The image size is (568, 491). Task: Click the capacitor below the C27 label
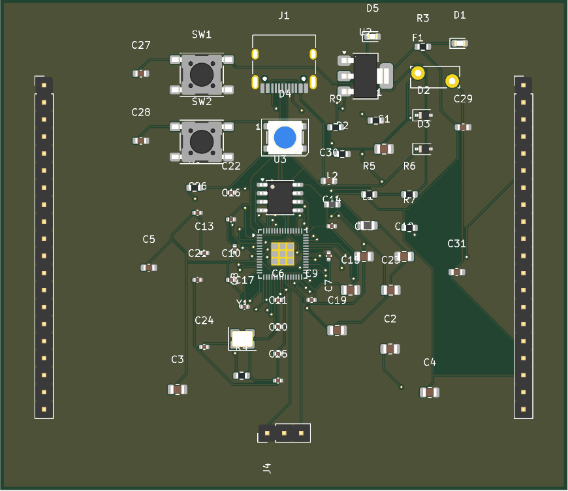(141, 74)
